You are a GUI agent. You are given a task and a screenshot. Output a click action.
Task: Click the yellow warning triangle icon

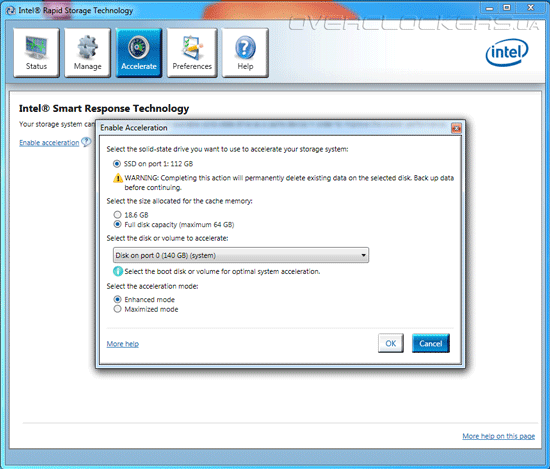(118, 178)
